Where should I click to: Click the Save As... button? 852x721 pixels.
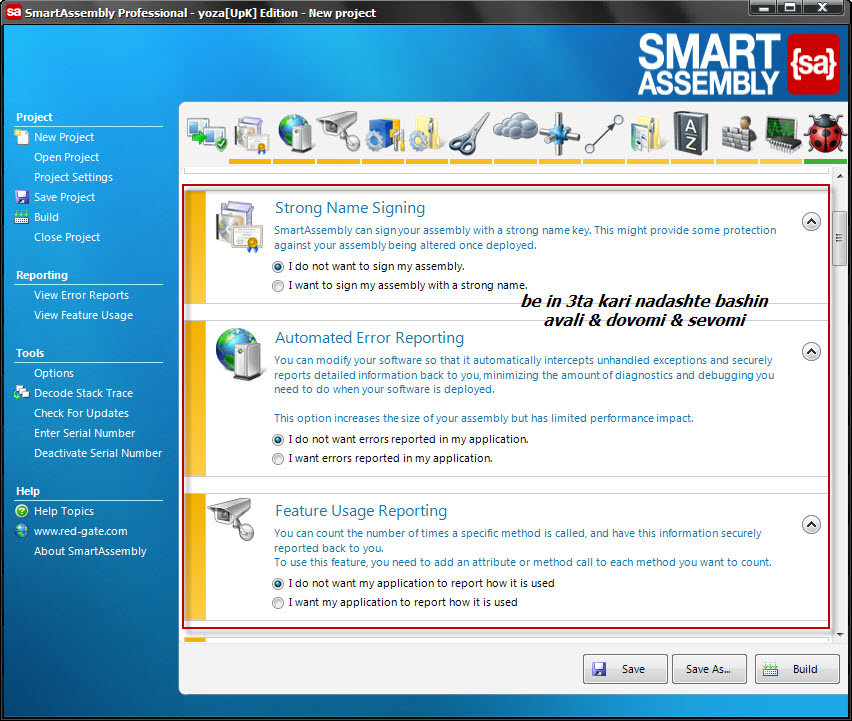709,669
